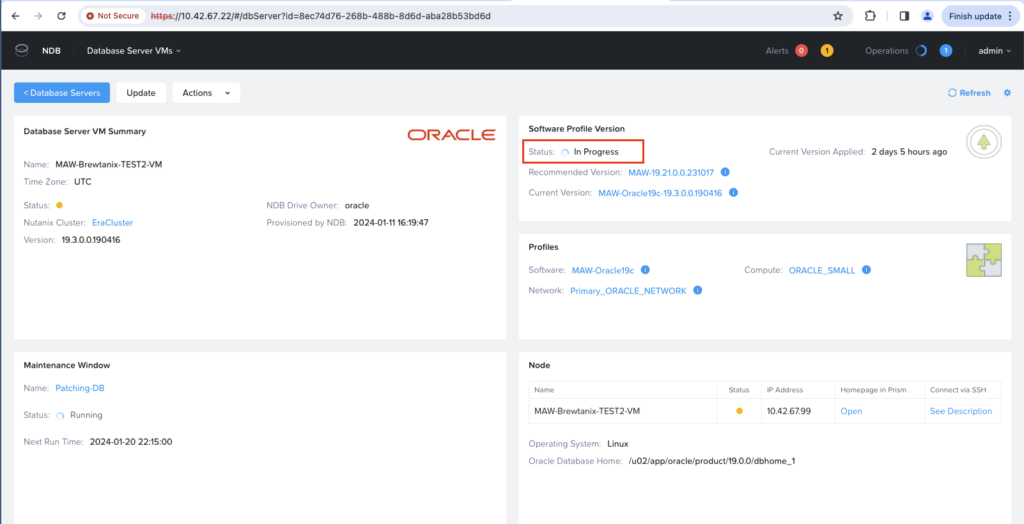Show info for the recommended version

pyautogui.click(x=725, y=172)
